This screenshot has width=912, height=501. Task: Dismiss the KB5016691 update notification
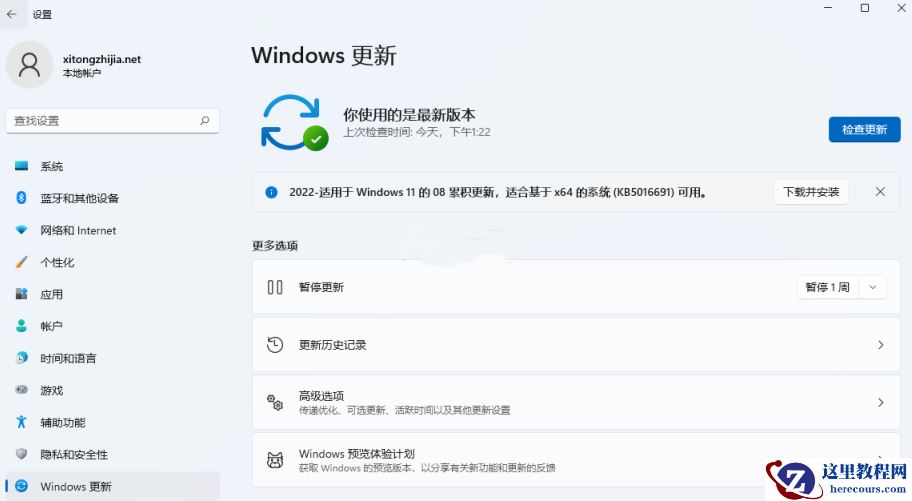(x=880, y=191)
